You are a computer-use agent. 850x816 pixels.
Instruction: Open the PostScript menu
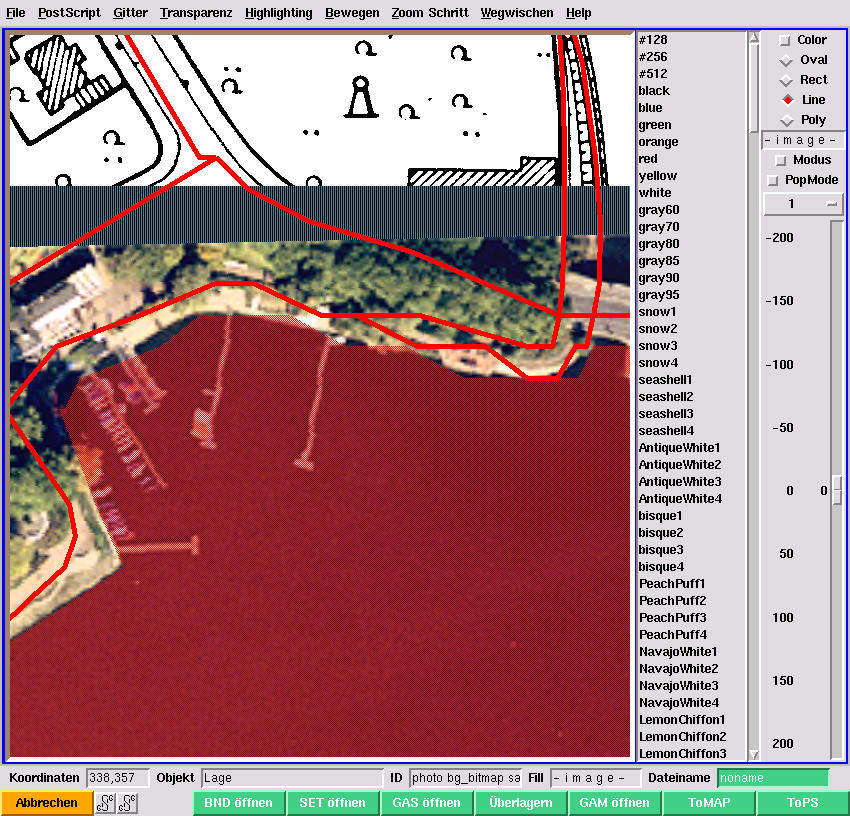(x=69, y=13)
